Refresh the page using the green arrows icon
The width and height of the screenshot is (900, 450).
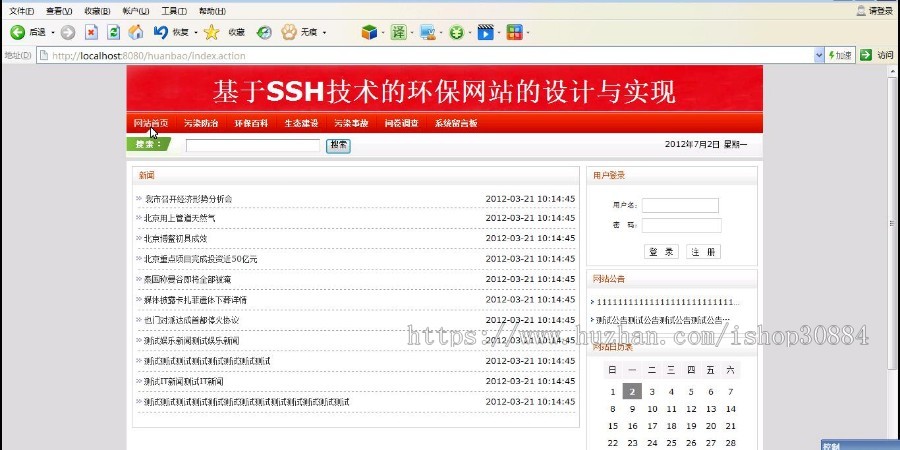click(114, 32)
